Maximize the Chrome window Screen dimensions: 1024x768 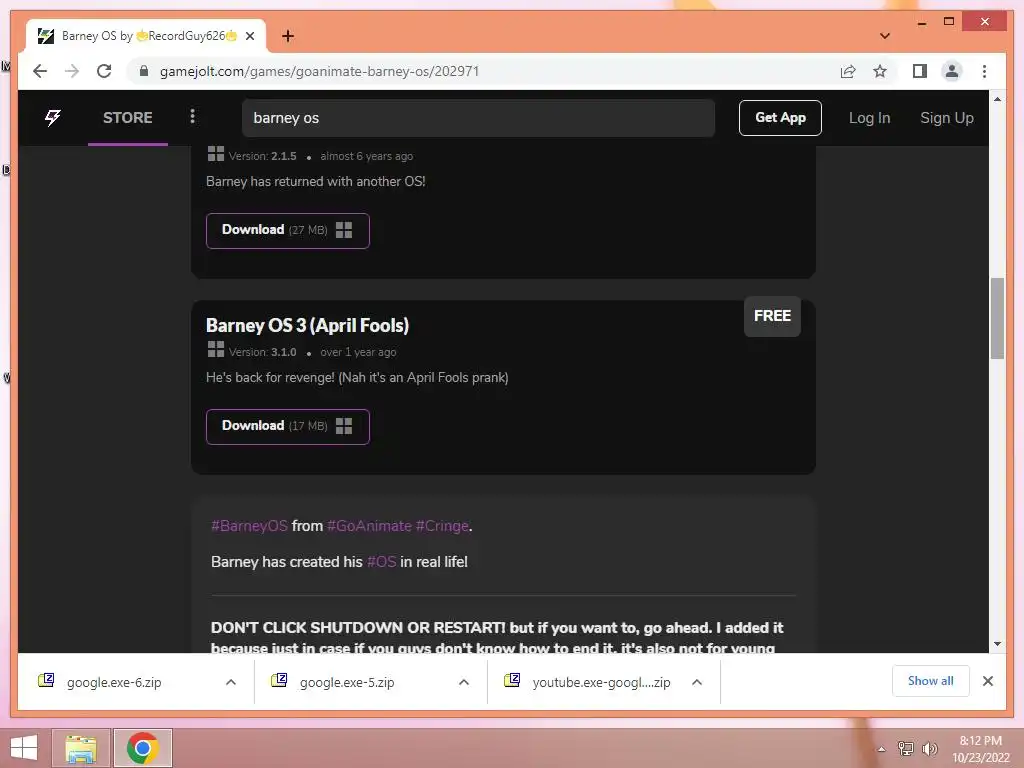tap(949, 22)
